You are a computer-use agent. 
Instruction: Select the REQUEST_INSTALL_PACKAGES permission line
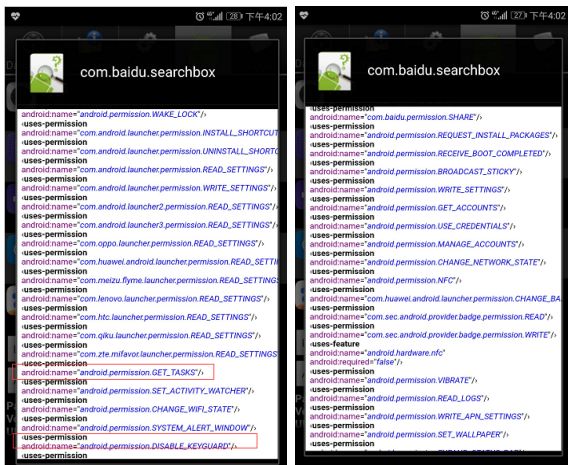433,135
